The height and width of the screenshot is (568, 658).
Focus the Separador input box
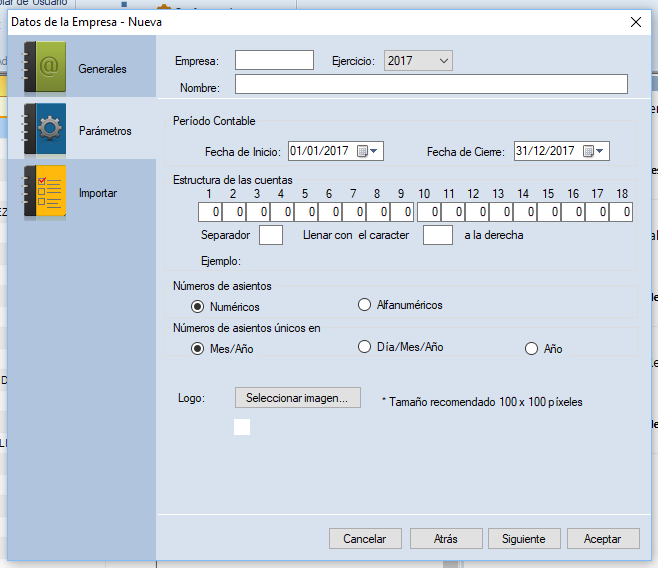pyautogui.click(x=271, y=235)
